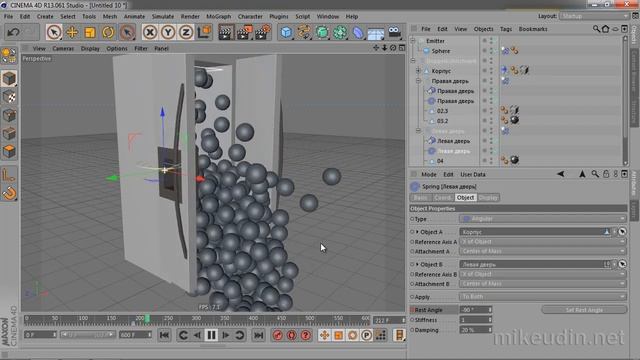Click the preview range slider bar
The height and width of the screenshot is (360, 640).
click(87, 335)
